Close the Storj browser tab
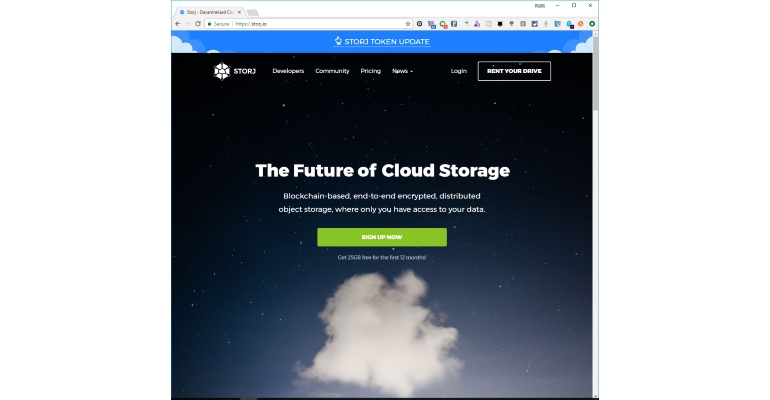770x400 pixels. pos(239,12)
